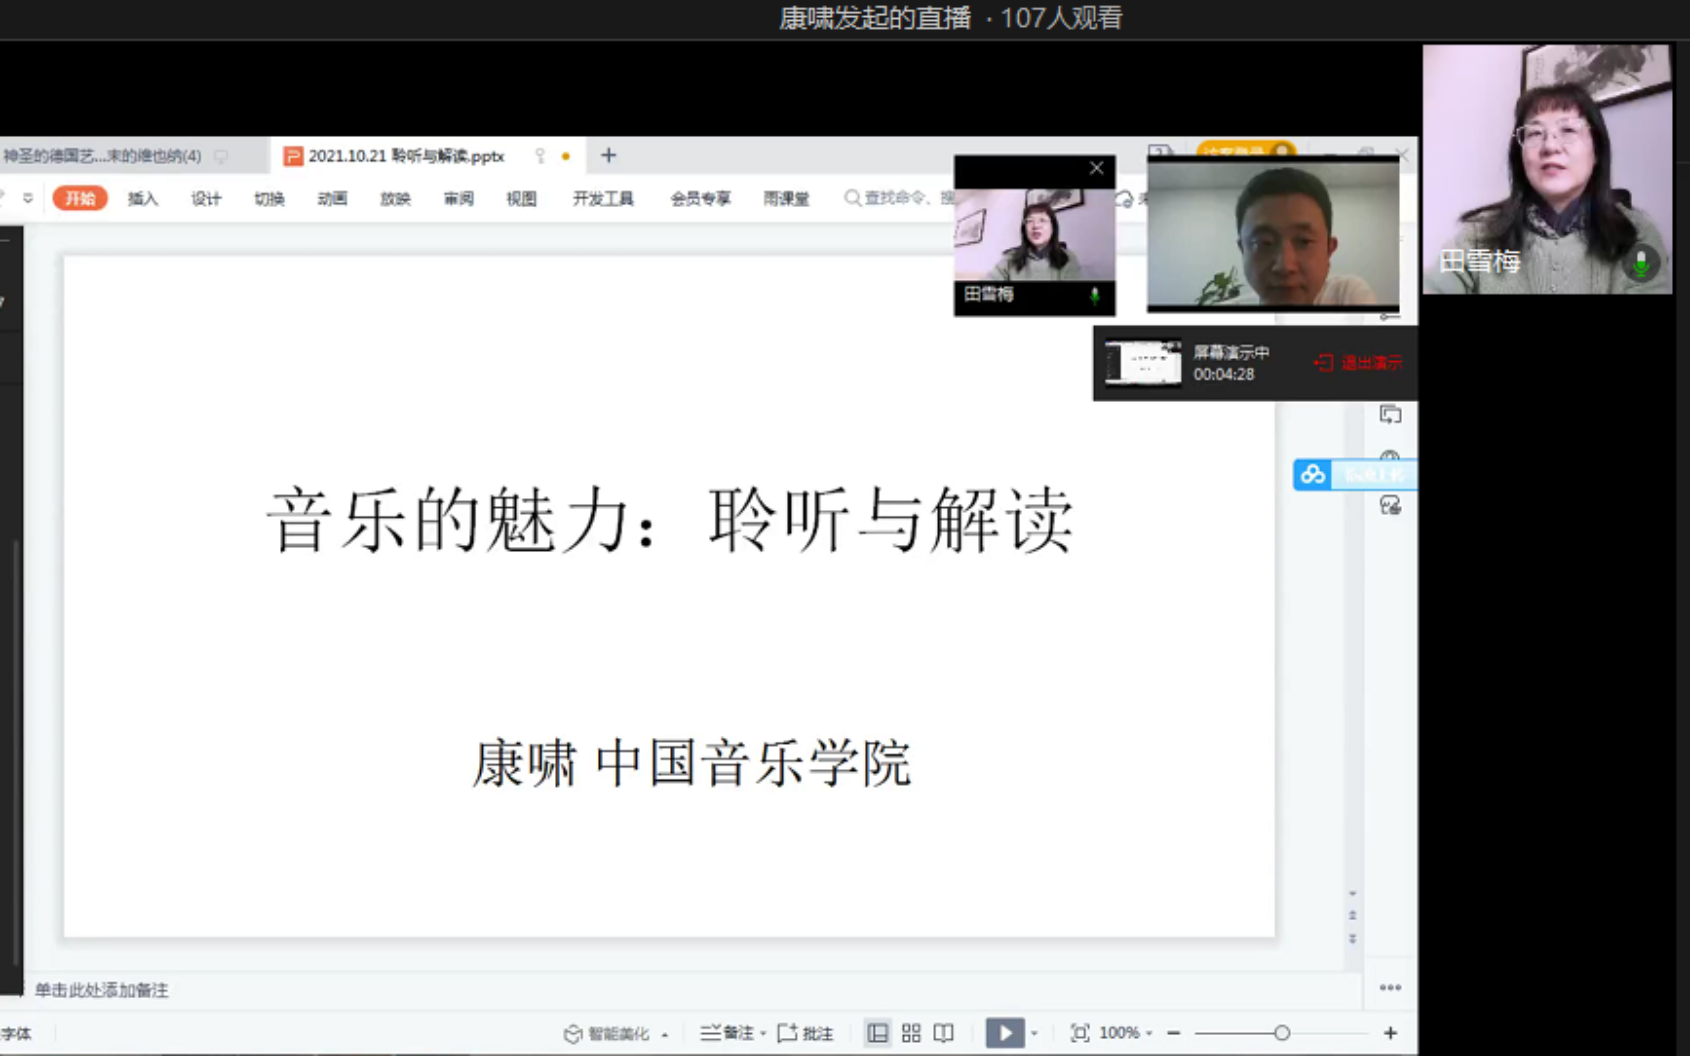Click the three-dot more options icon
1690x1057 pixels.
[x=1390, y=987]
